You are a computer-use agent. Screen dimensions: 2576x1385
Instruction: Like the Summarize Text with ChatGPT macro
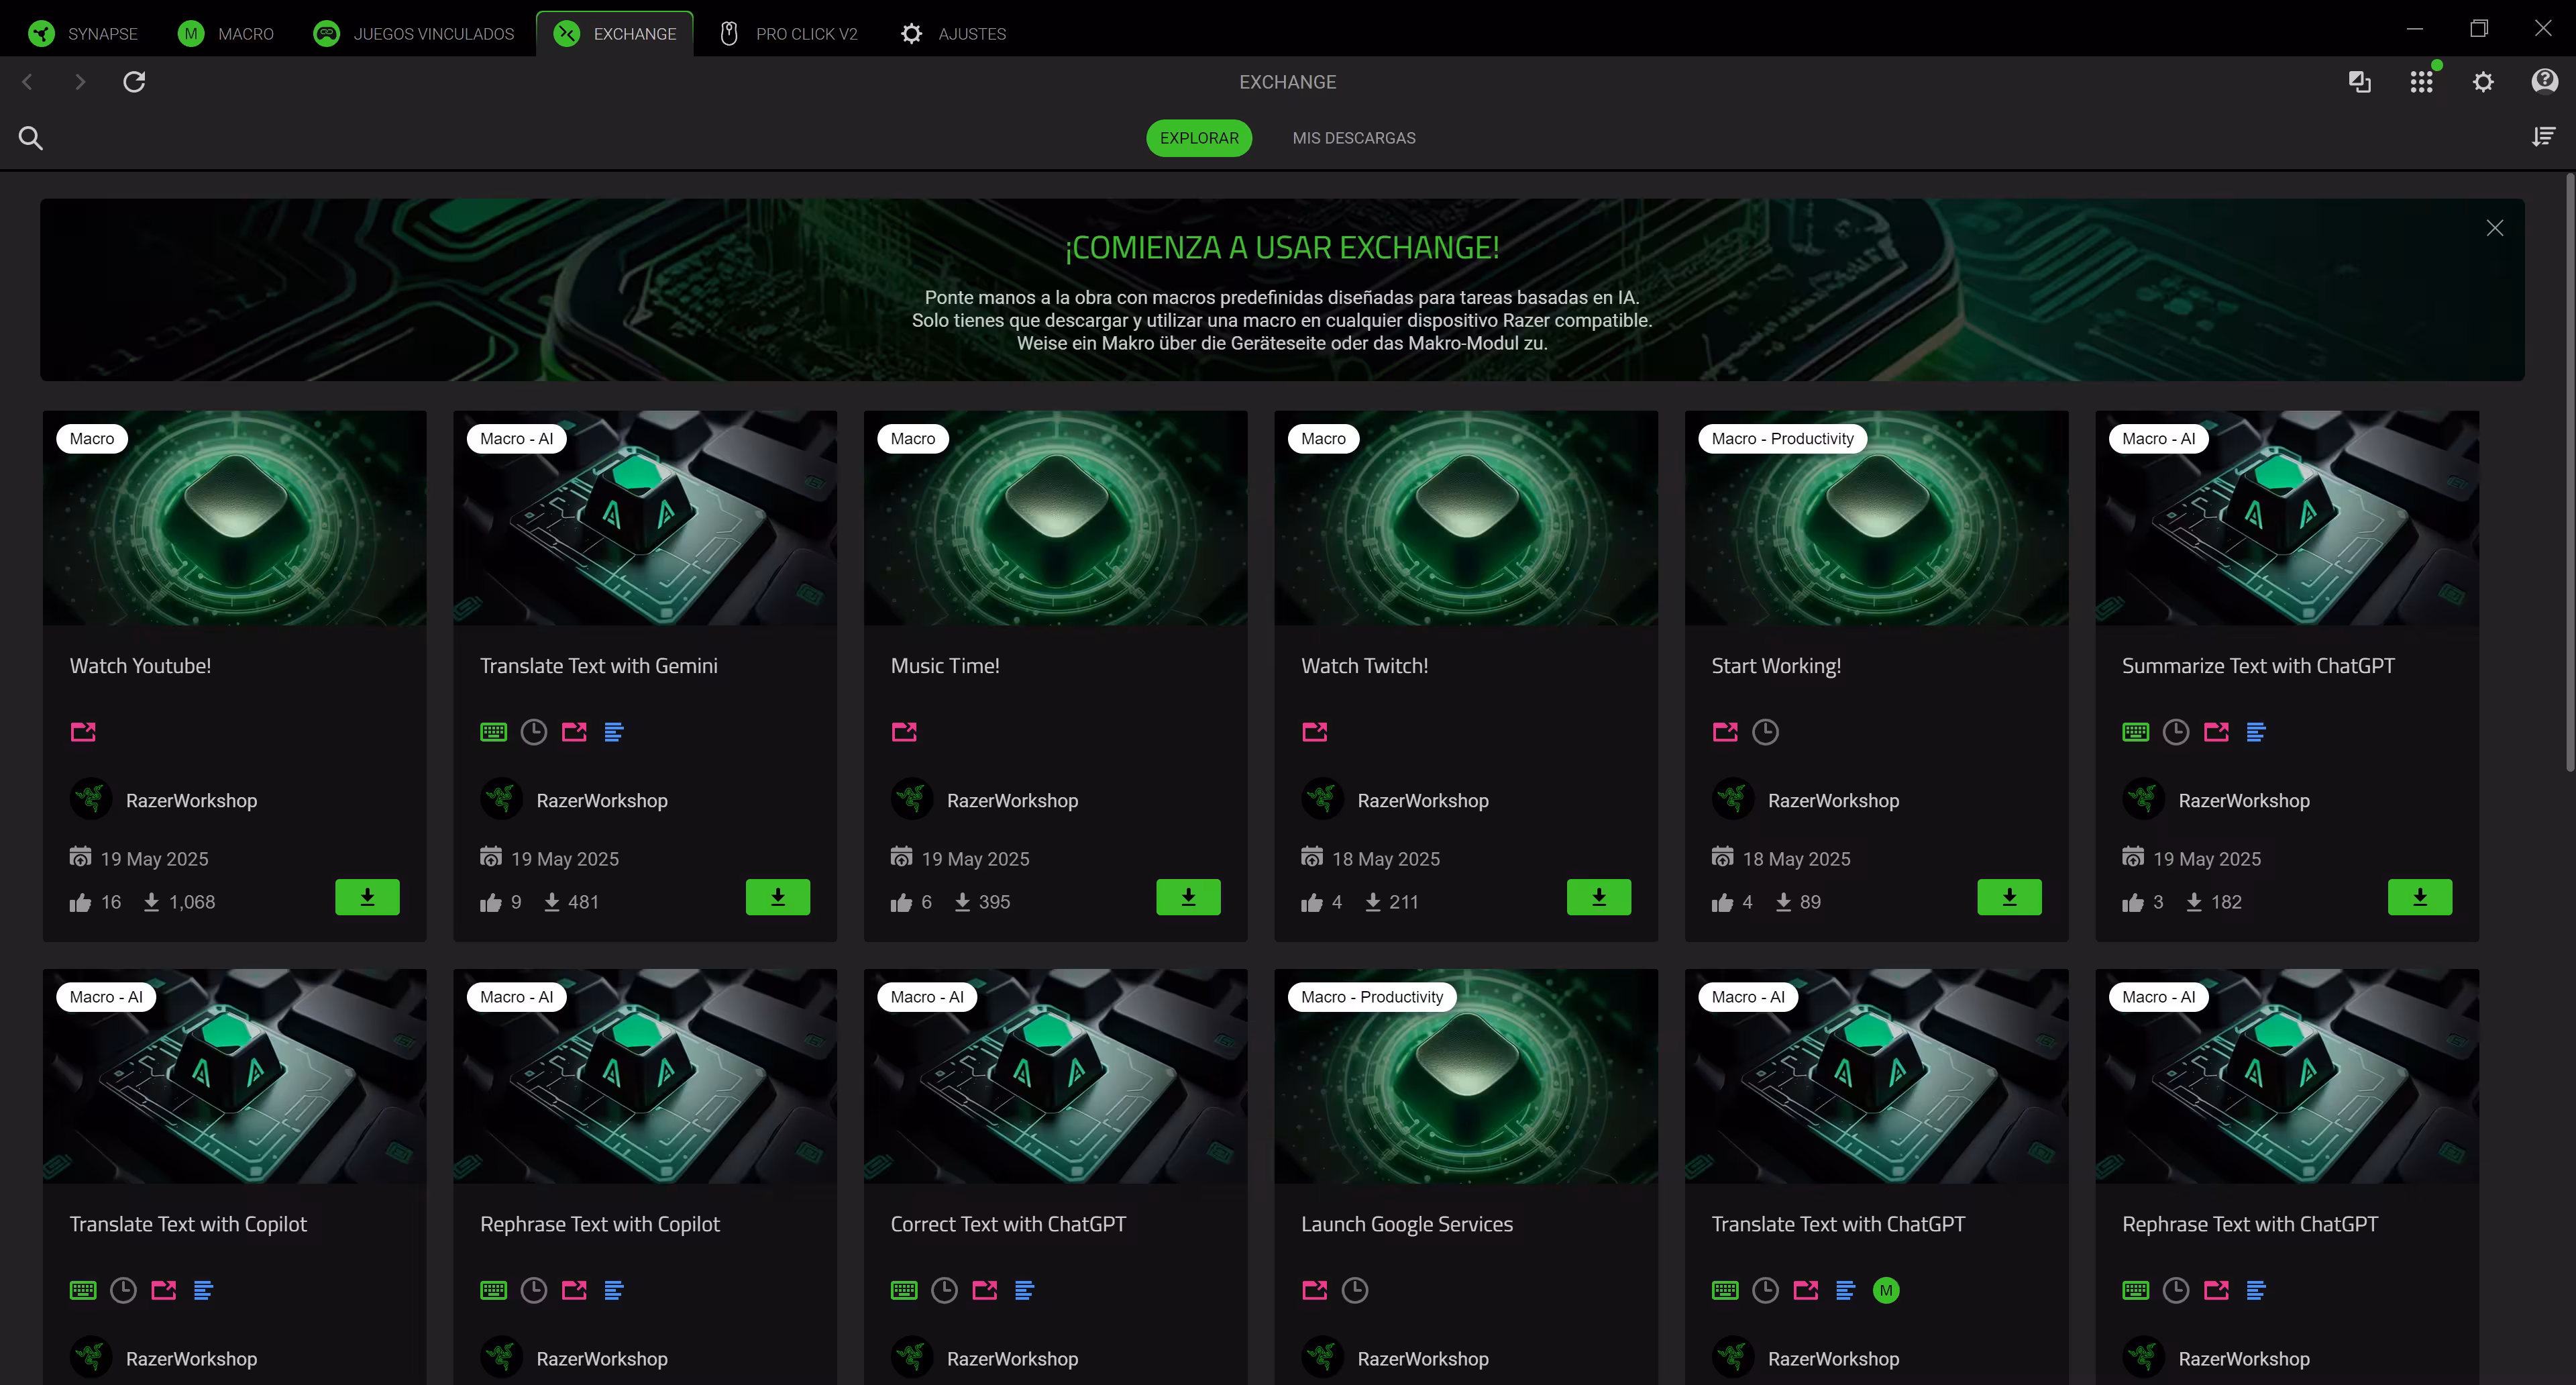2133,903
